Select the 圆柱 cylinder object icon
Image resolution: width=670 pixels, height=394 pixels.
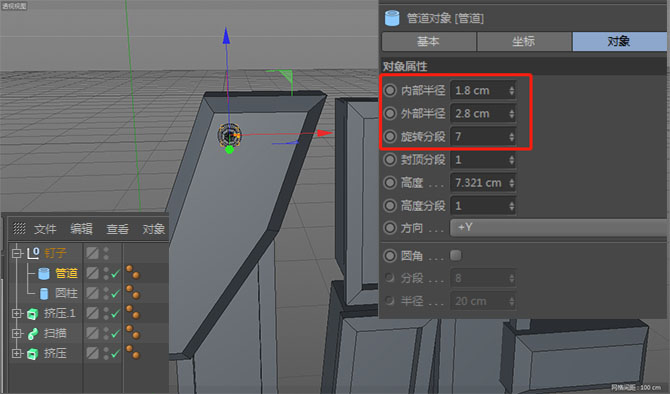point(44,294)
